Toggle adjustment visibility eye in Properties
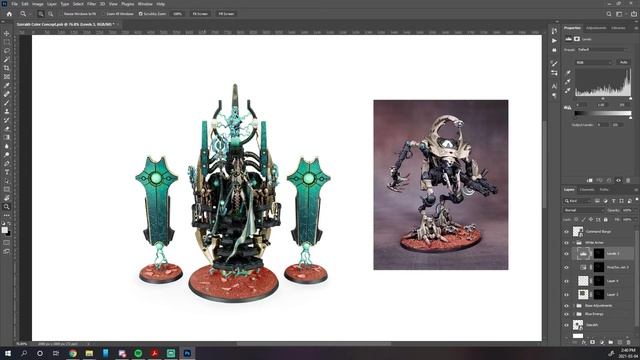 (x=618, y=180)
